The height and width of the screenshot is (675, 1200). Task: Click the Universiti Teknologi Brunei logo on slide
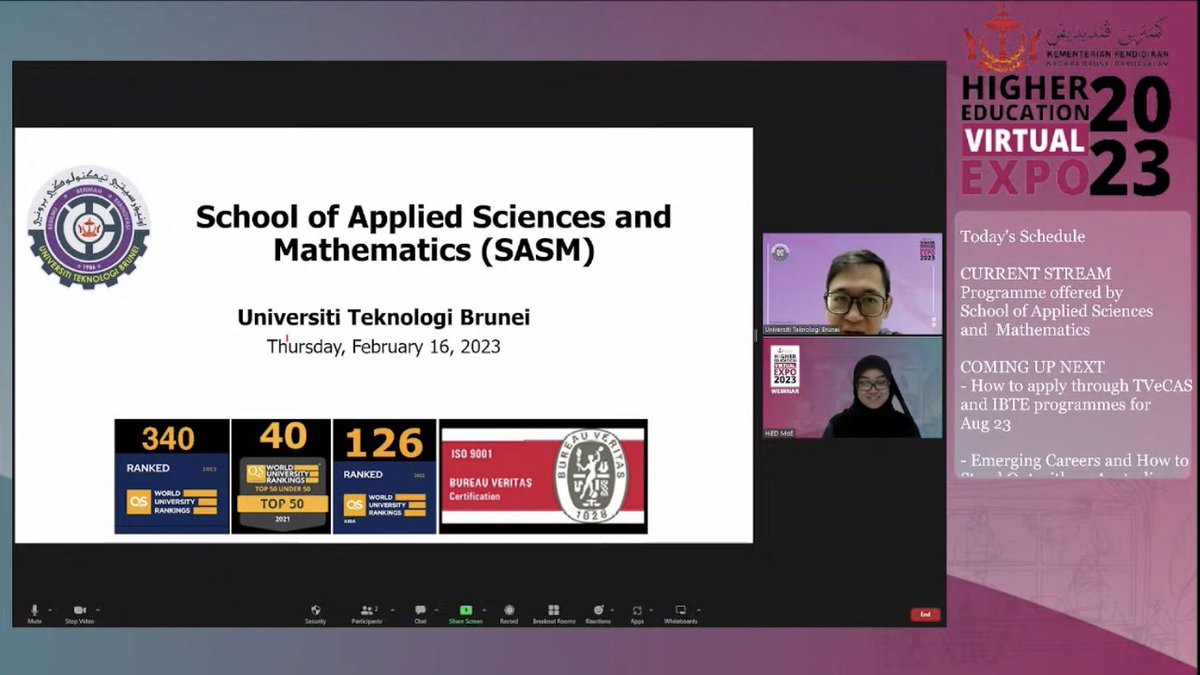(88, 229)
